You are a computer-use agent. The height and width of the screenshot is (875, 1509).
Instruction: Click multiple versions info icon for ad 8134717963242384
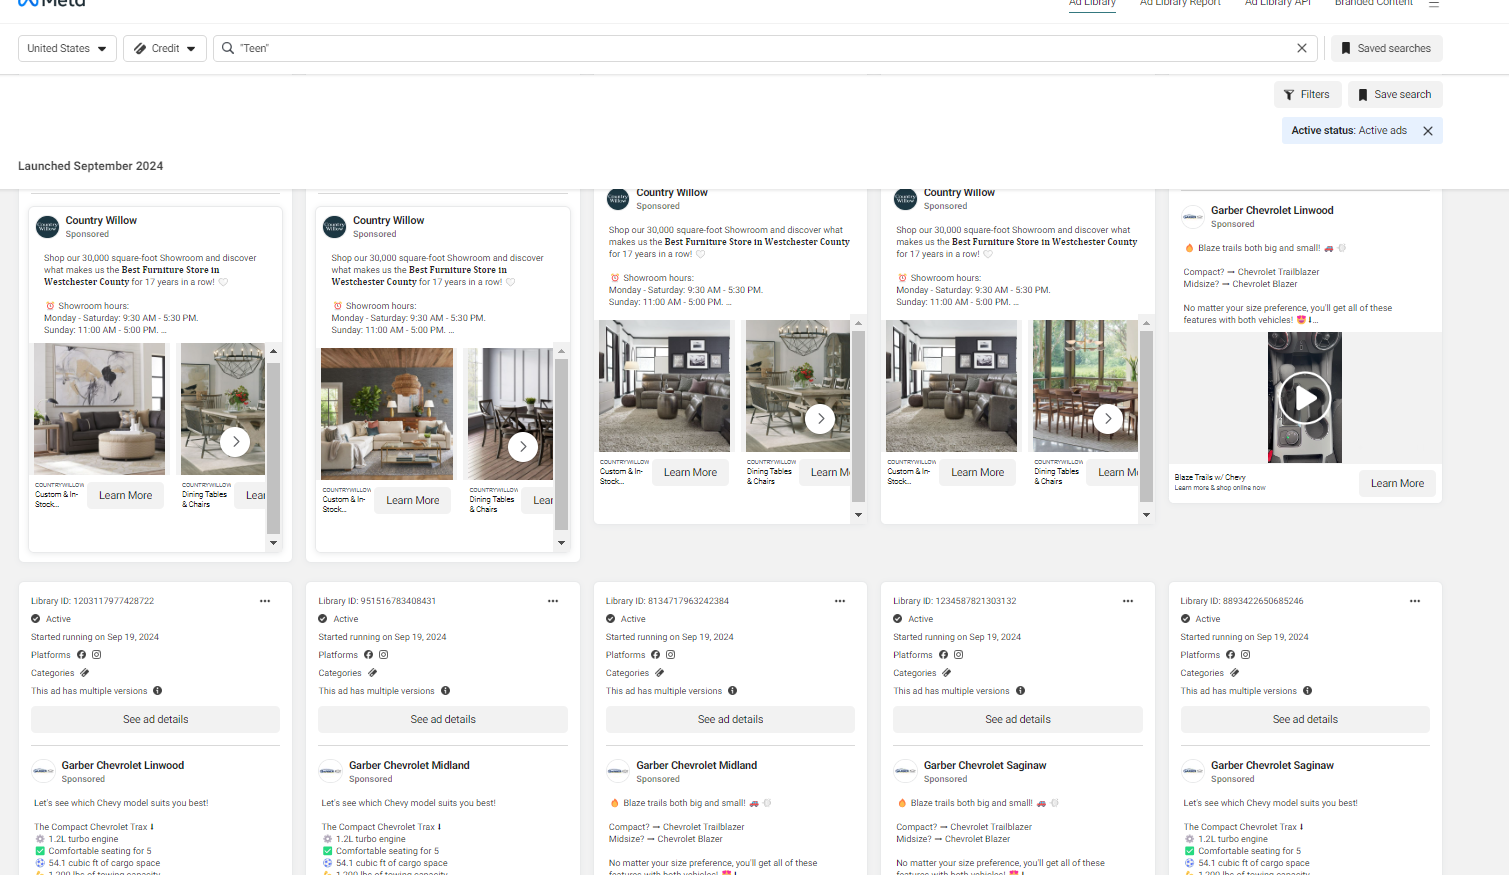click(x=732, y=691)
